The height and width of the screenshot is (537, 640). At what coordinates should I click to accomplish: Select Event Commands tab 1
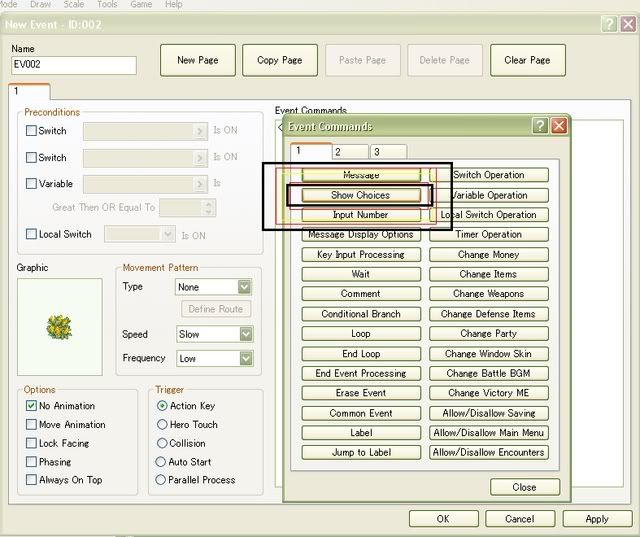click(x=311, y=151)
